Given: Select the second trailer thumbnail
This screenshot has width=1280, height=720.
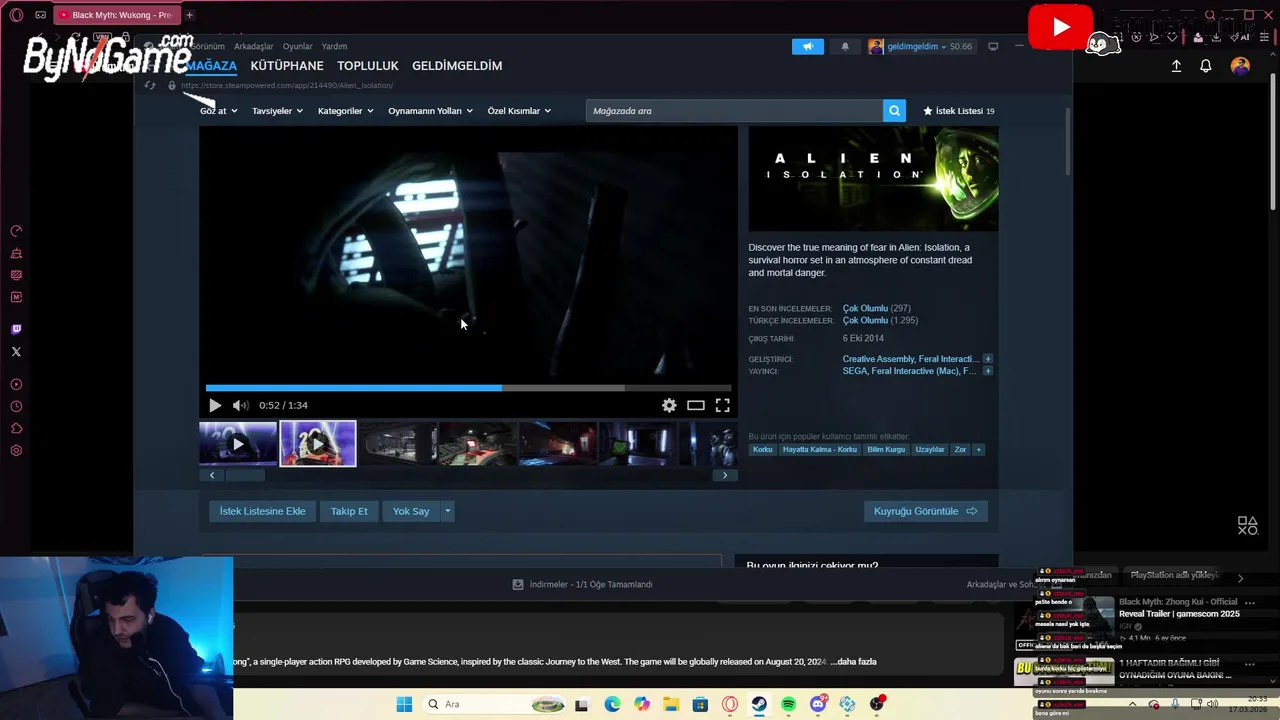Looking at the screenshot, I should pyautogui.click(x=318, y=444).
